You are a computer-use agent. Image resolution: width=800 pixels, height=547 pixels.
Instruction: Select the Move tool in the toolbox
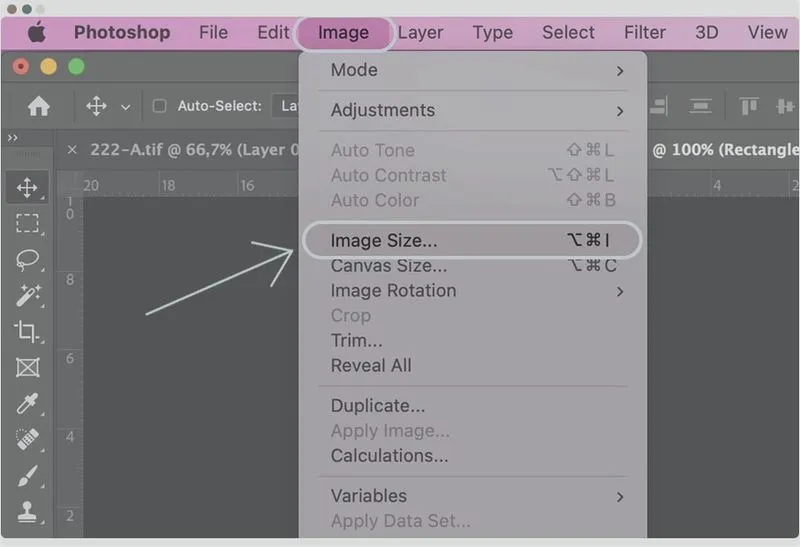pyautogui.click(x=27, y=187)
